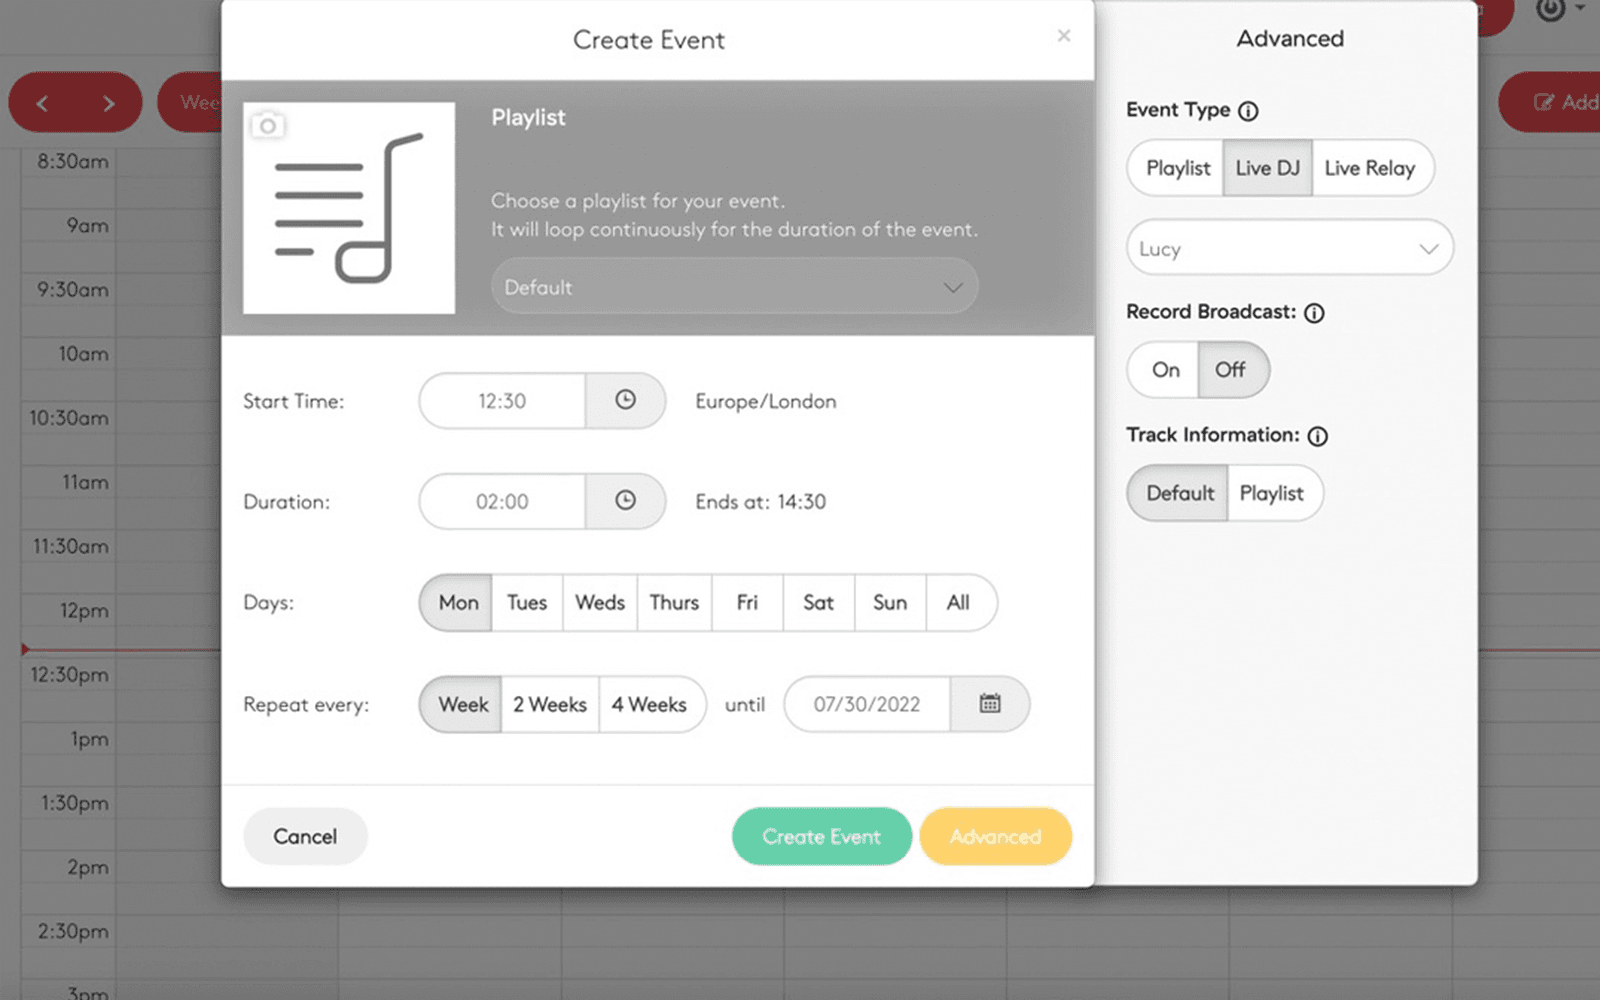Open the Lucy DJ selection dropdown

[x=1289, y=248]
